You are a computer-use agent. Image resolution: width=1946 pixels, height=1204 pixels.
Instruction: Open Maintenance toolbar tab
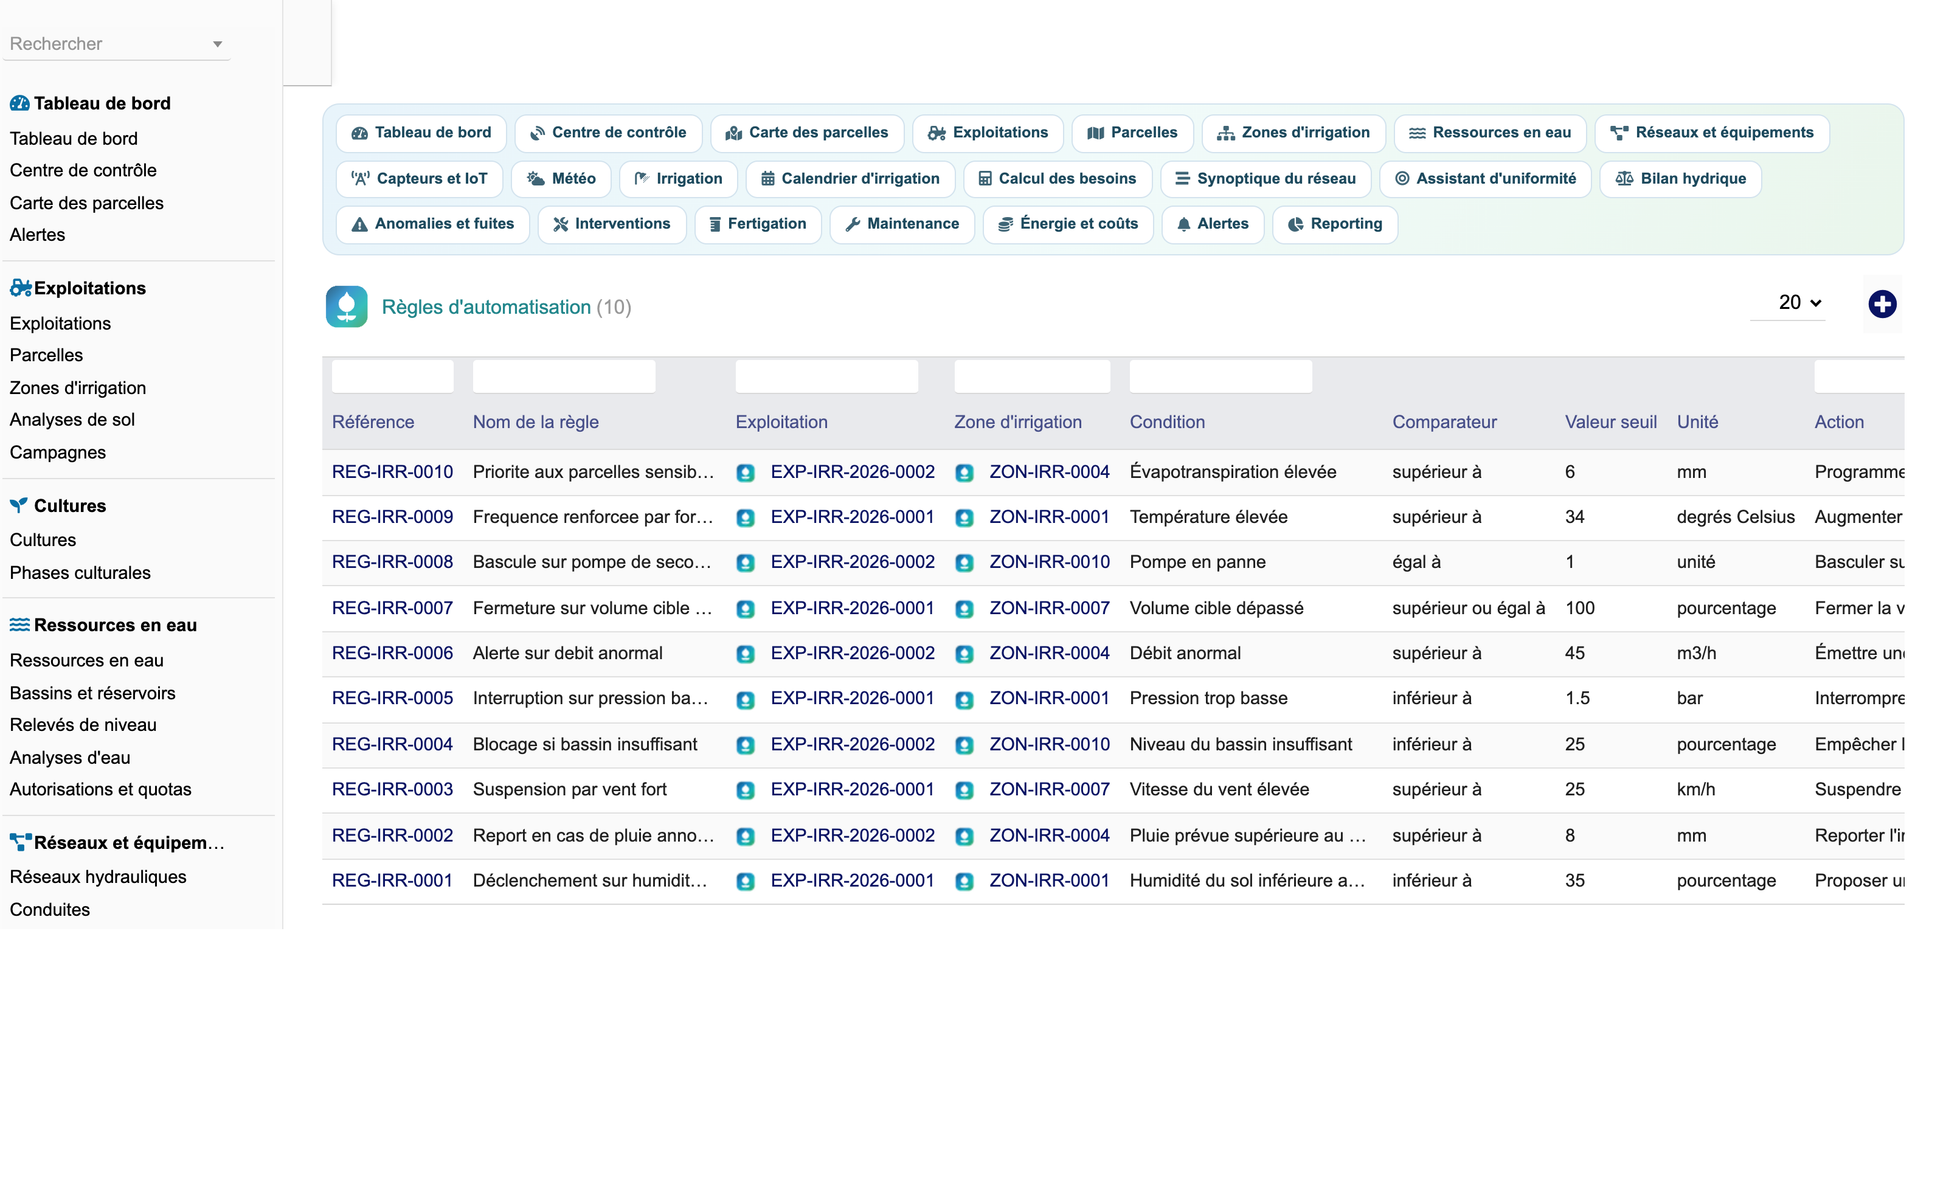pyautogui.click(x=902, y=224)
